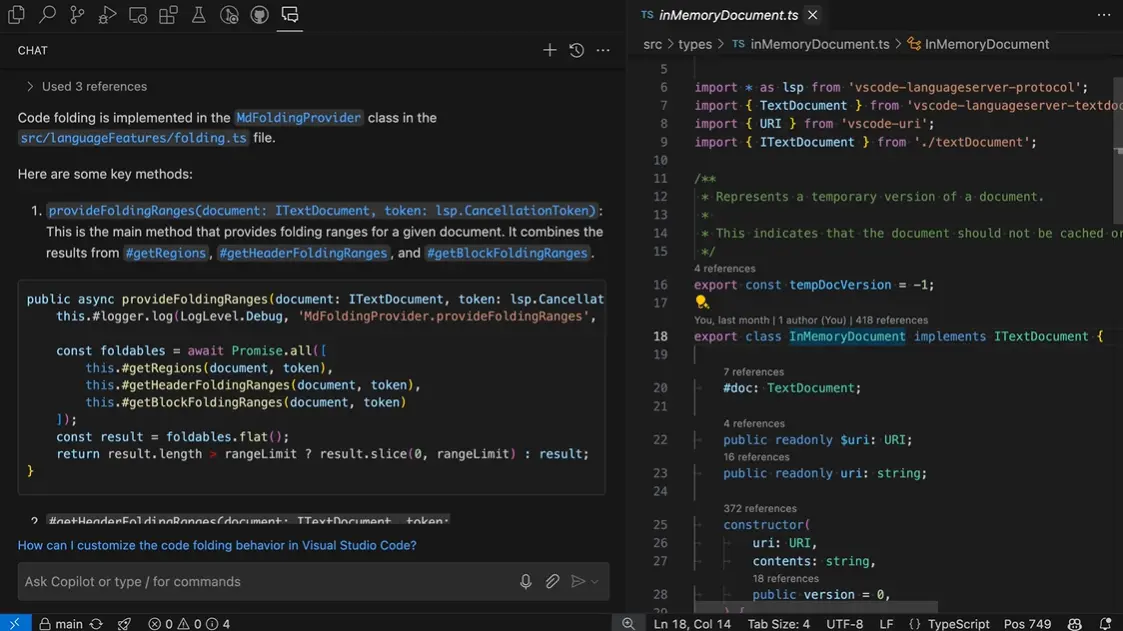Click the Pos 749 status entry
Image resolution: width=1123 pixels, height=631 pixels.
point(1027,624)
